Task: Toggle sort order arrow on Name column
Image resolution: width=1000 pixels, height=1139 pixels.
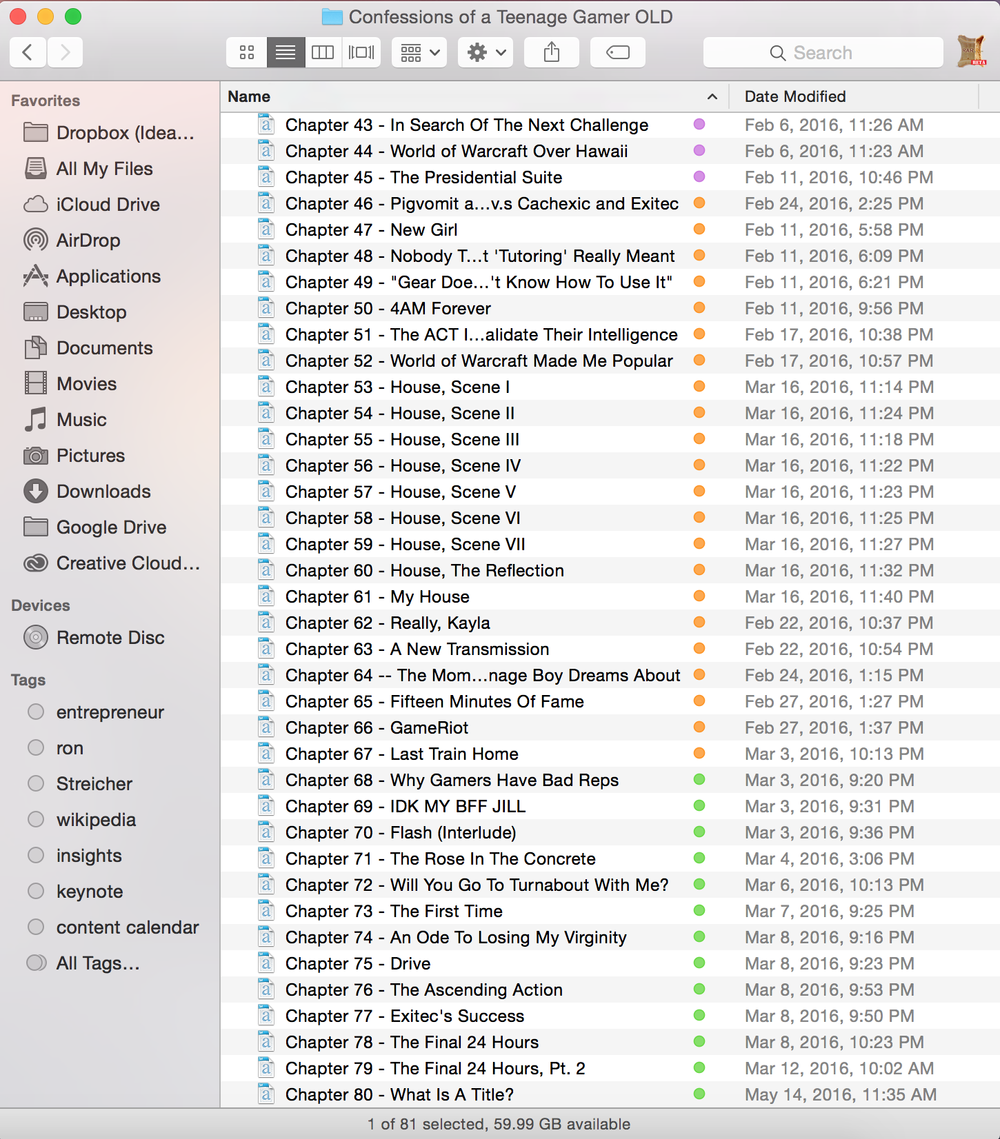Action: tap(712, 97)
